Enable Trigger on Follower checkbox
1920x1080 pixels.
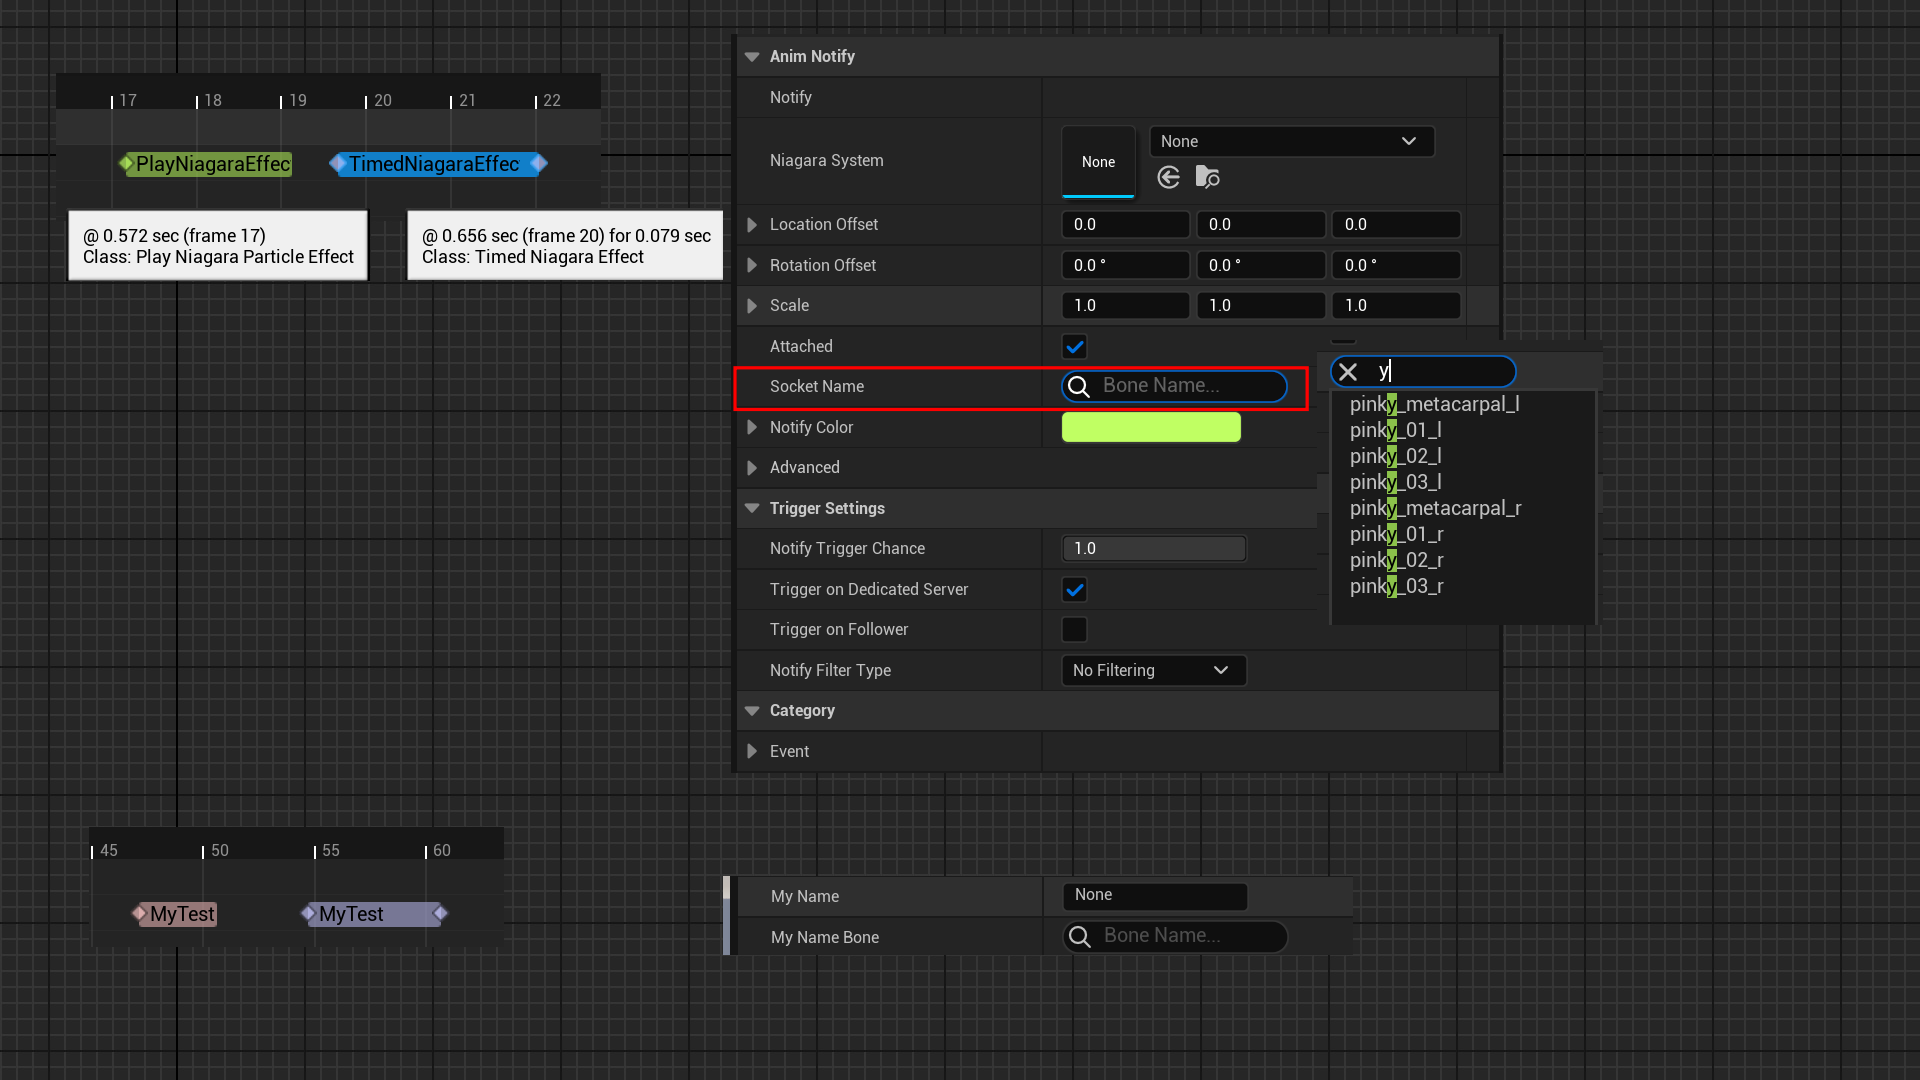[x=1074, y=630]
